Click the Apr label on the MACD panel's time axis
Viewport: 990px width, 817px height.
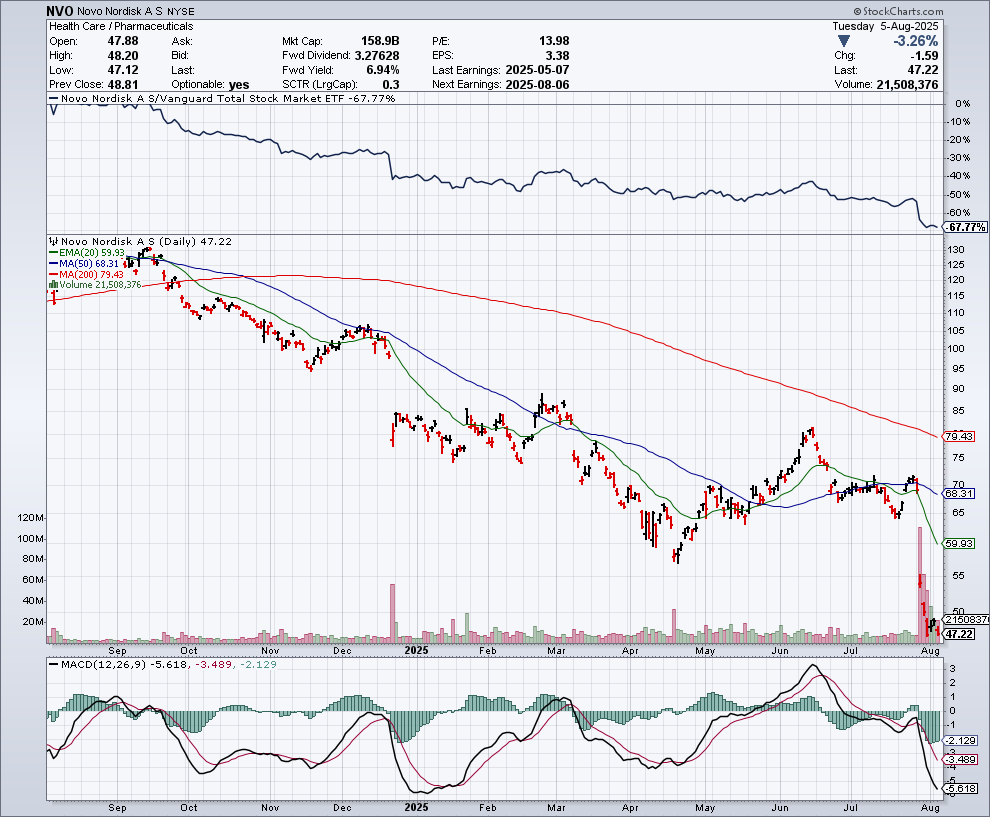point(630,808)
